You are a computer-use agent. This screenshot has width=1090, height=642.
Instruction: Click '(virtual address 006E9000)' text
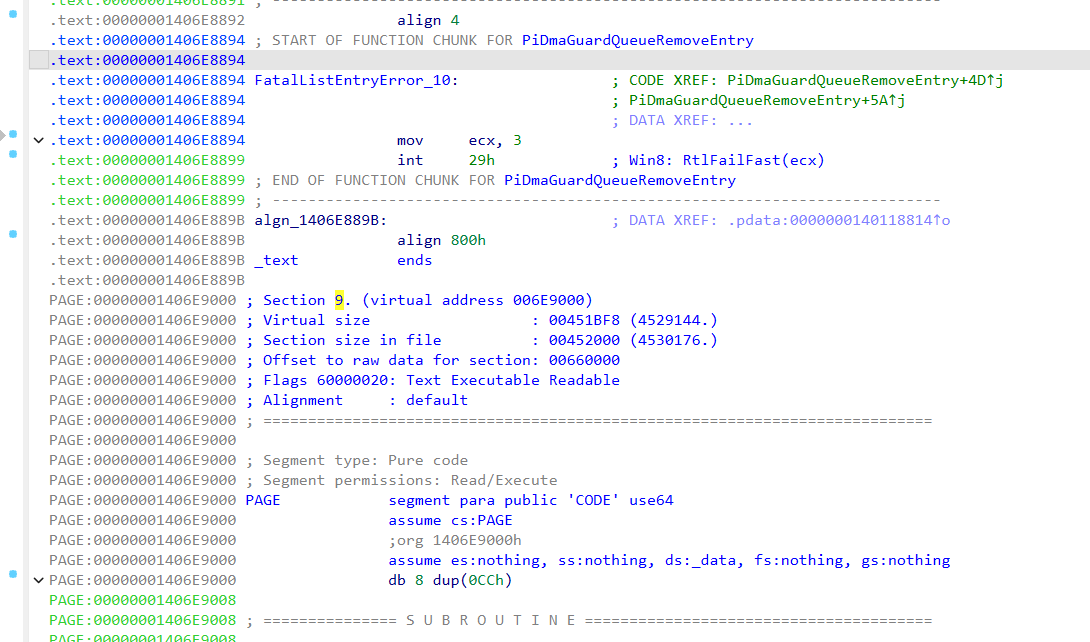tap(477, 300)
